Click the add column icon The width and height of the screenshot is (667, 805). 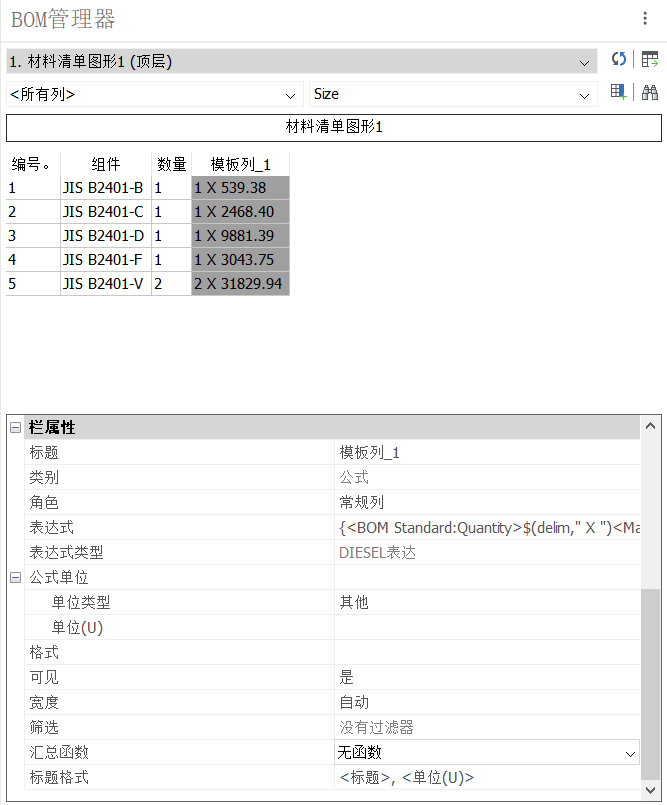click(619, 92)
